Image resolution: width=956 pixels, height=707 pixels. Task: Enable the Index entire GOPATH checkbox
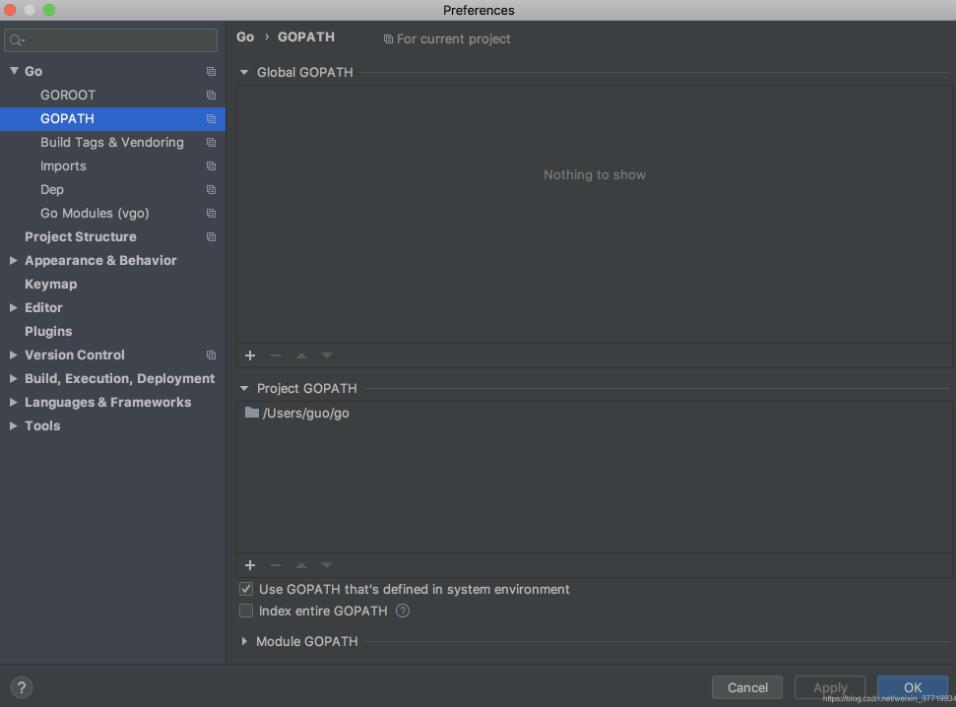click(x=246, y=611)
